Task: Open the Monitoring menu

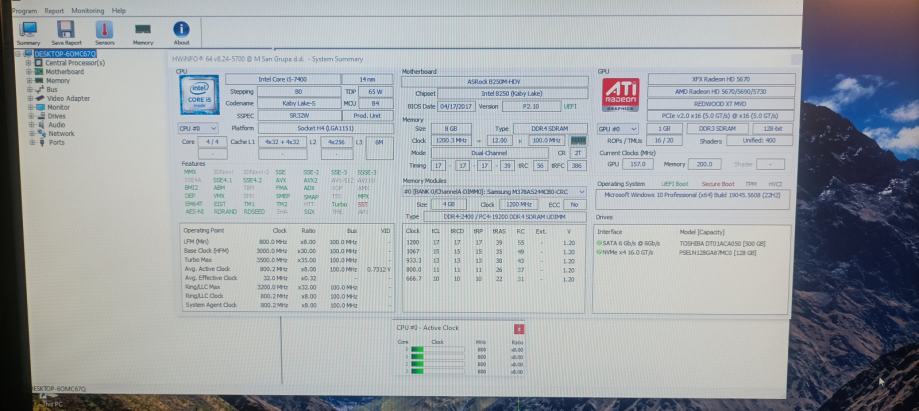Action: 88,11
